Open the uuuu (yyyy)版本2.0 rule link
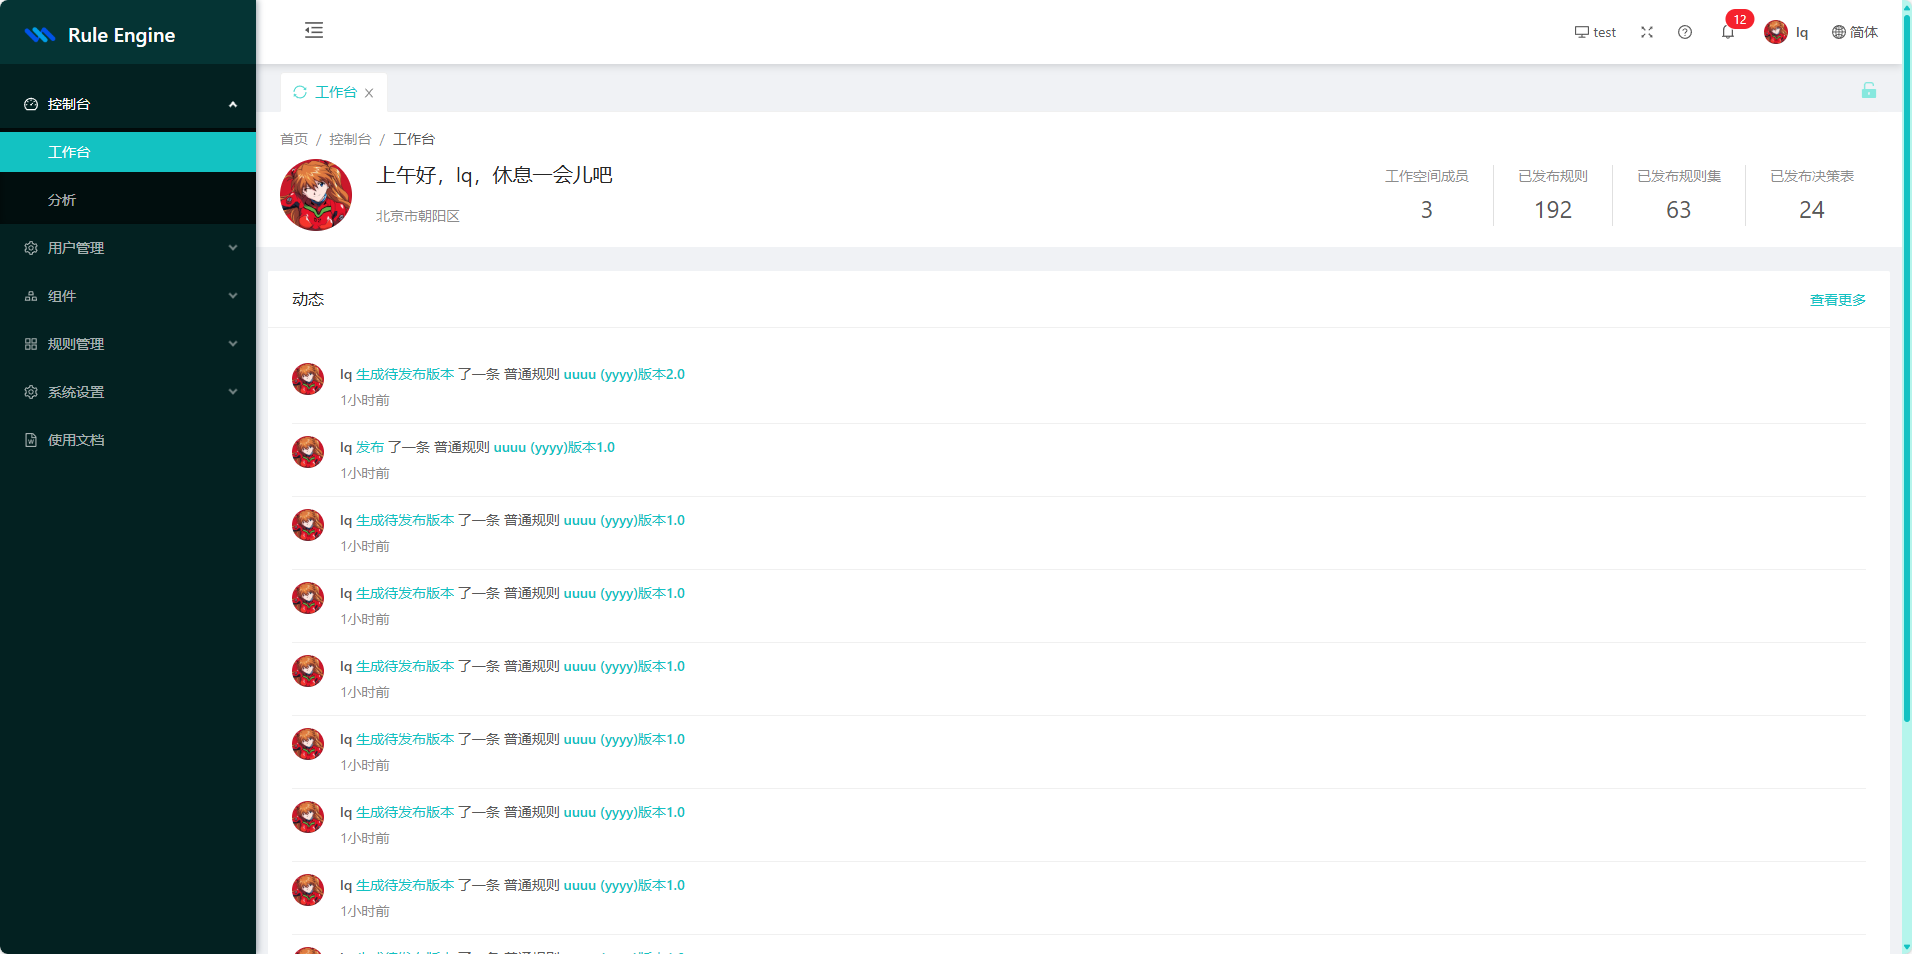 [624, 374]
